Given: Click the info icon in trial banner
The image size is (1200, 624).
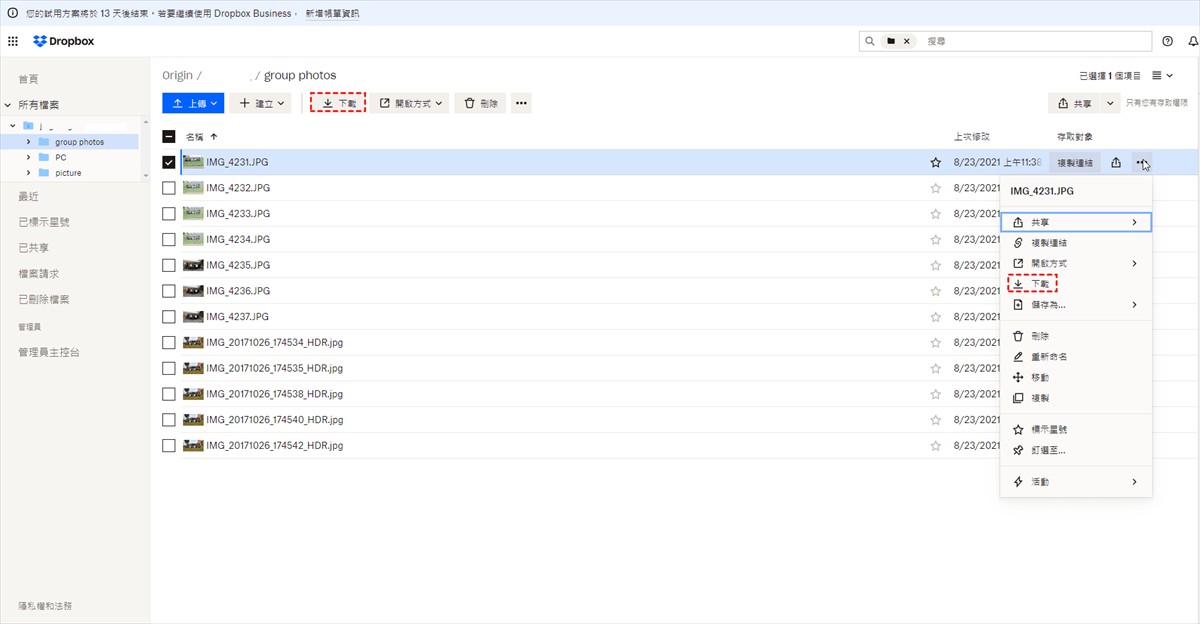Looking at the screenshot, I should tap(12, 13).
